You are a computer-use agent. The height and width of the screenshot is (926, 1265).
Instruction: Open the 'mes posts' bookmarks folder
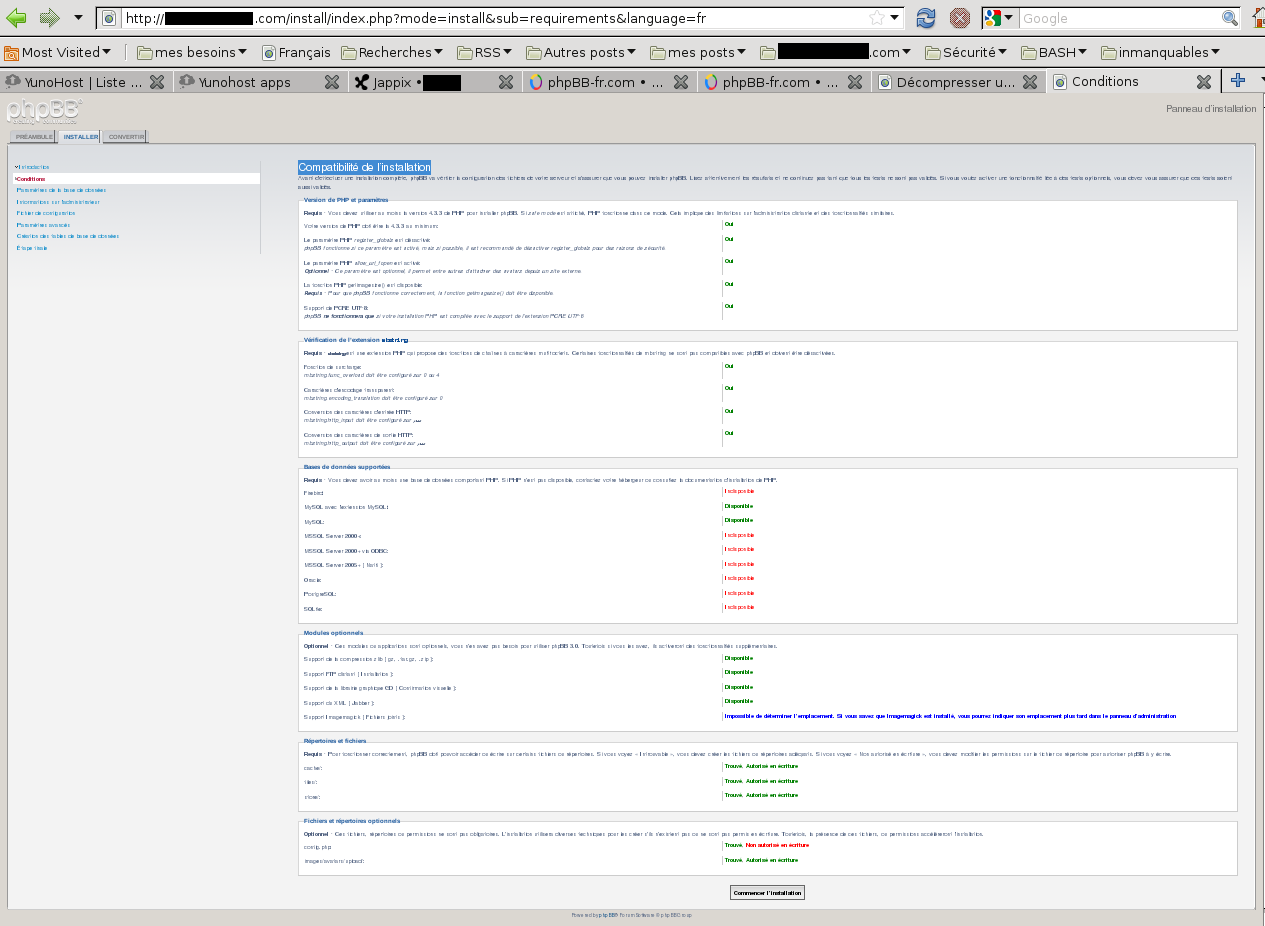click(x=698, y=52)
